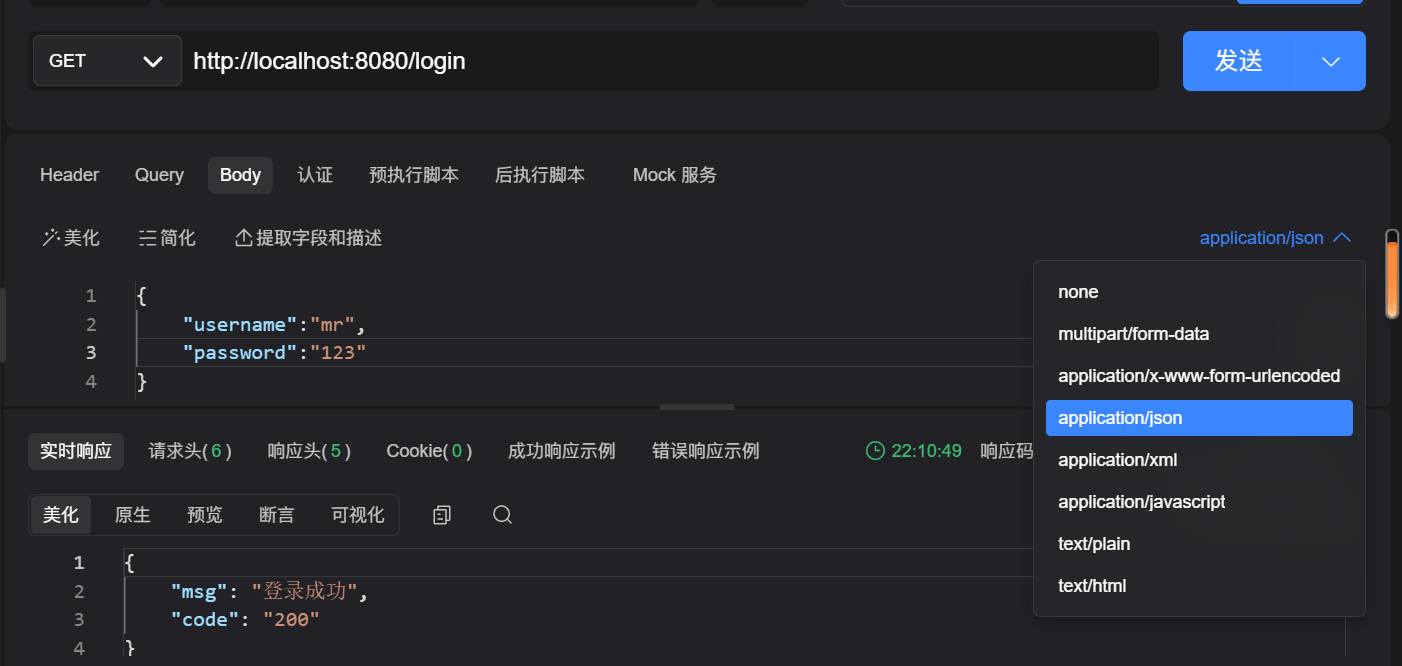Select 断言 assertion view
The width and height of the screenshot is (1402, 666).
point(277,515)
